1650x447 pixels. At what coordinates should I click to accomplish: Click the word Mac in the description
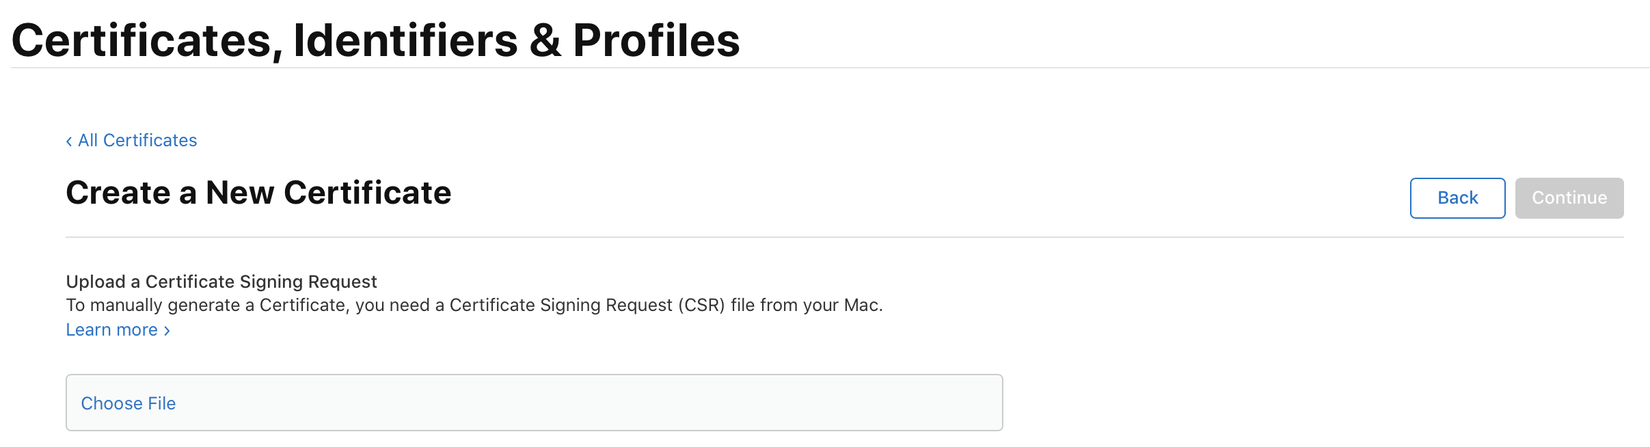pyautogui.click(x=860, y=306)
